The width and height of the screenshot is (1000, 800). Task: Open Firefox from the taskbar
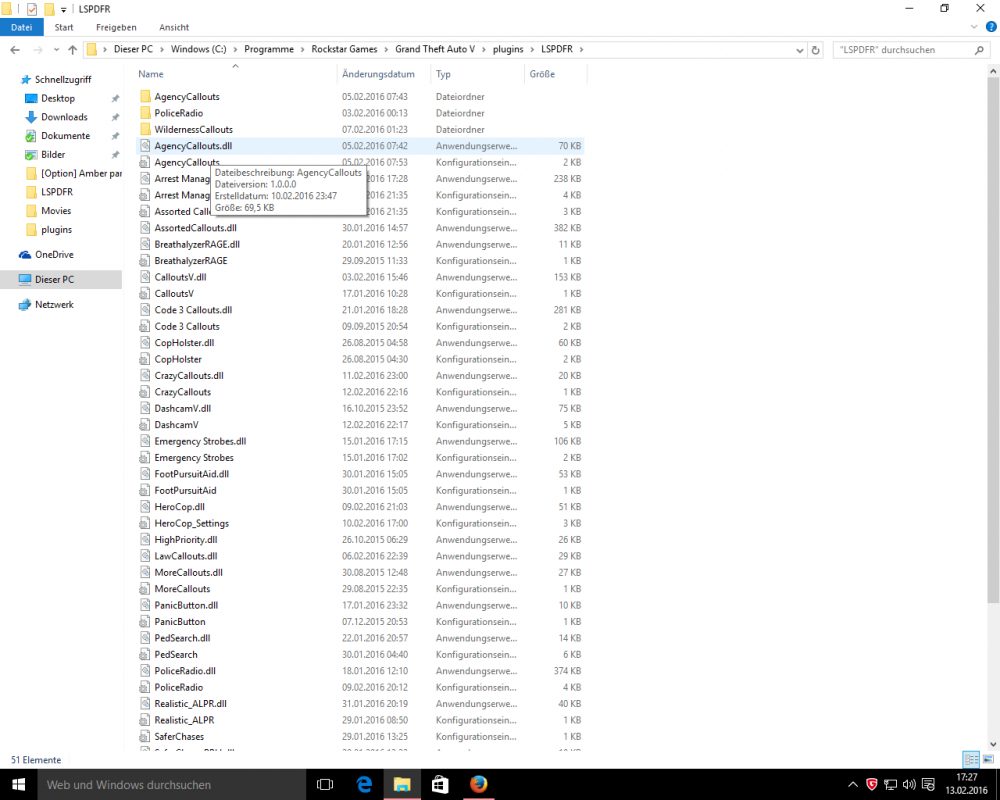click(x=478, y=785)
